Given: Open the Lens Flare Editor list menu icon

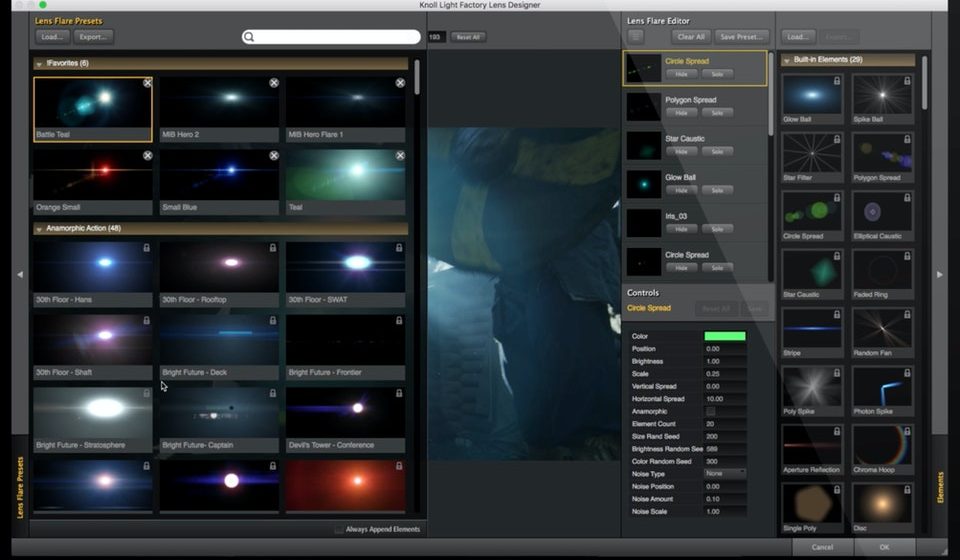Looking at the screenshot, I should tap(636, 37).
